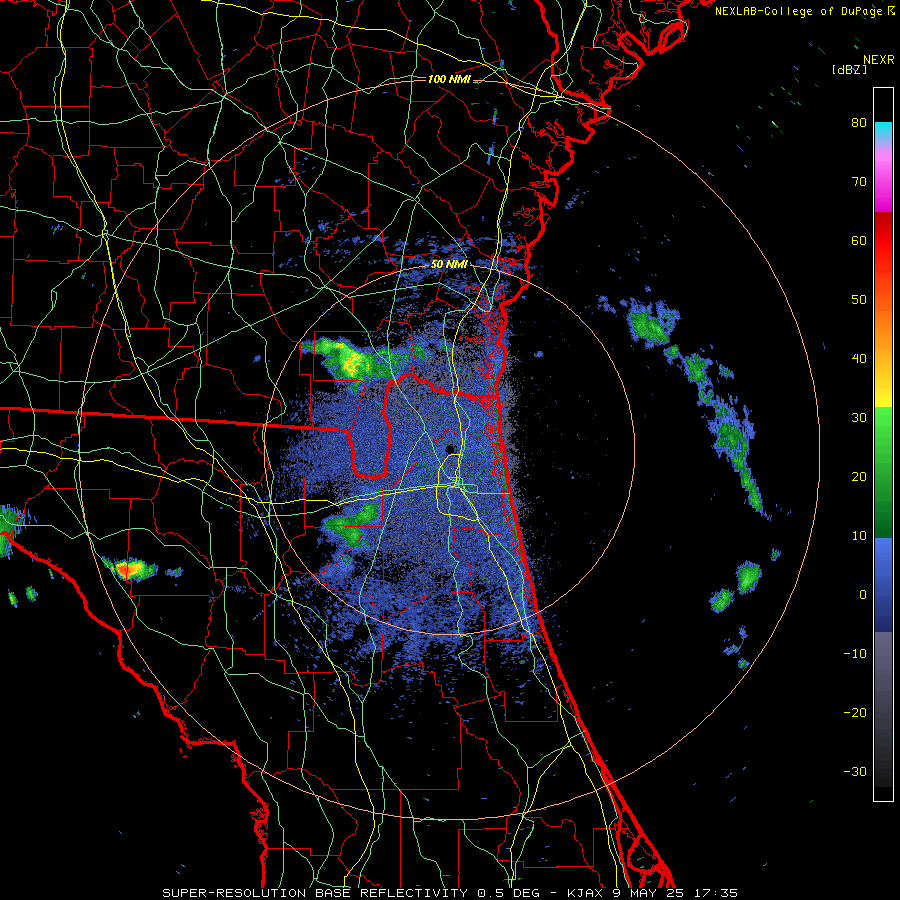Click the [dBZ] units label
The image size is (900, 900).
click(849, 69)
